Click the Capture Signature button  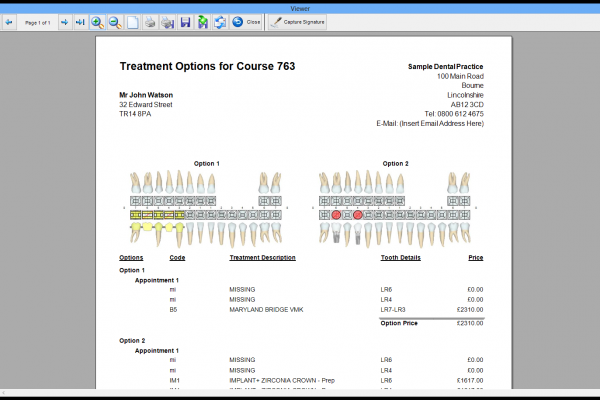(298, 22)
